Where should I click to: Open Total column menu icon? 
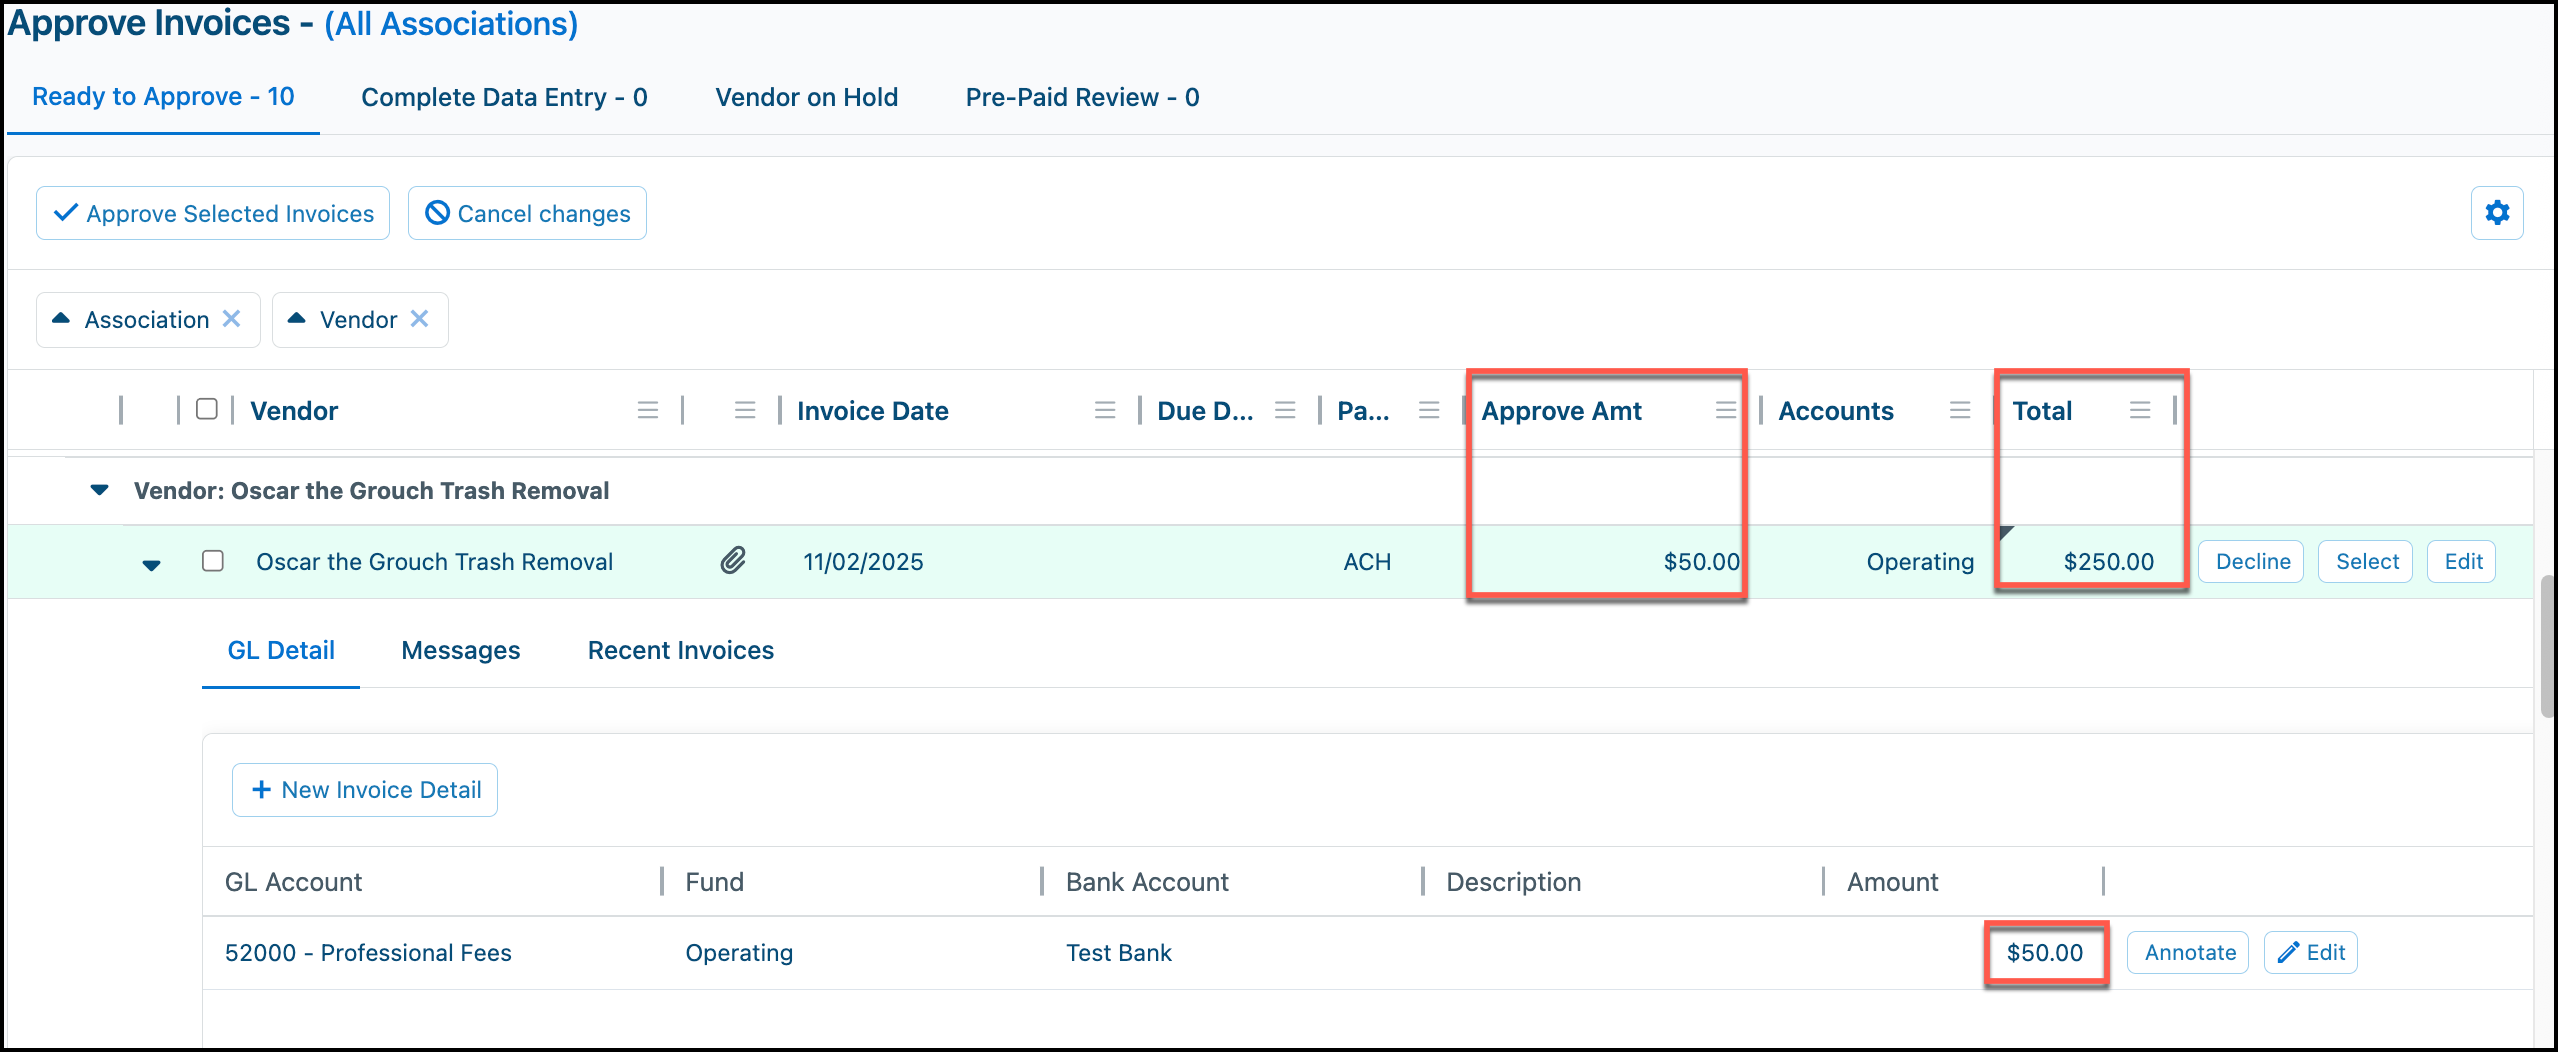[2140, 411]
